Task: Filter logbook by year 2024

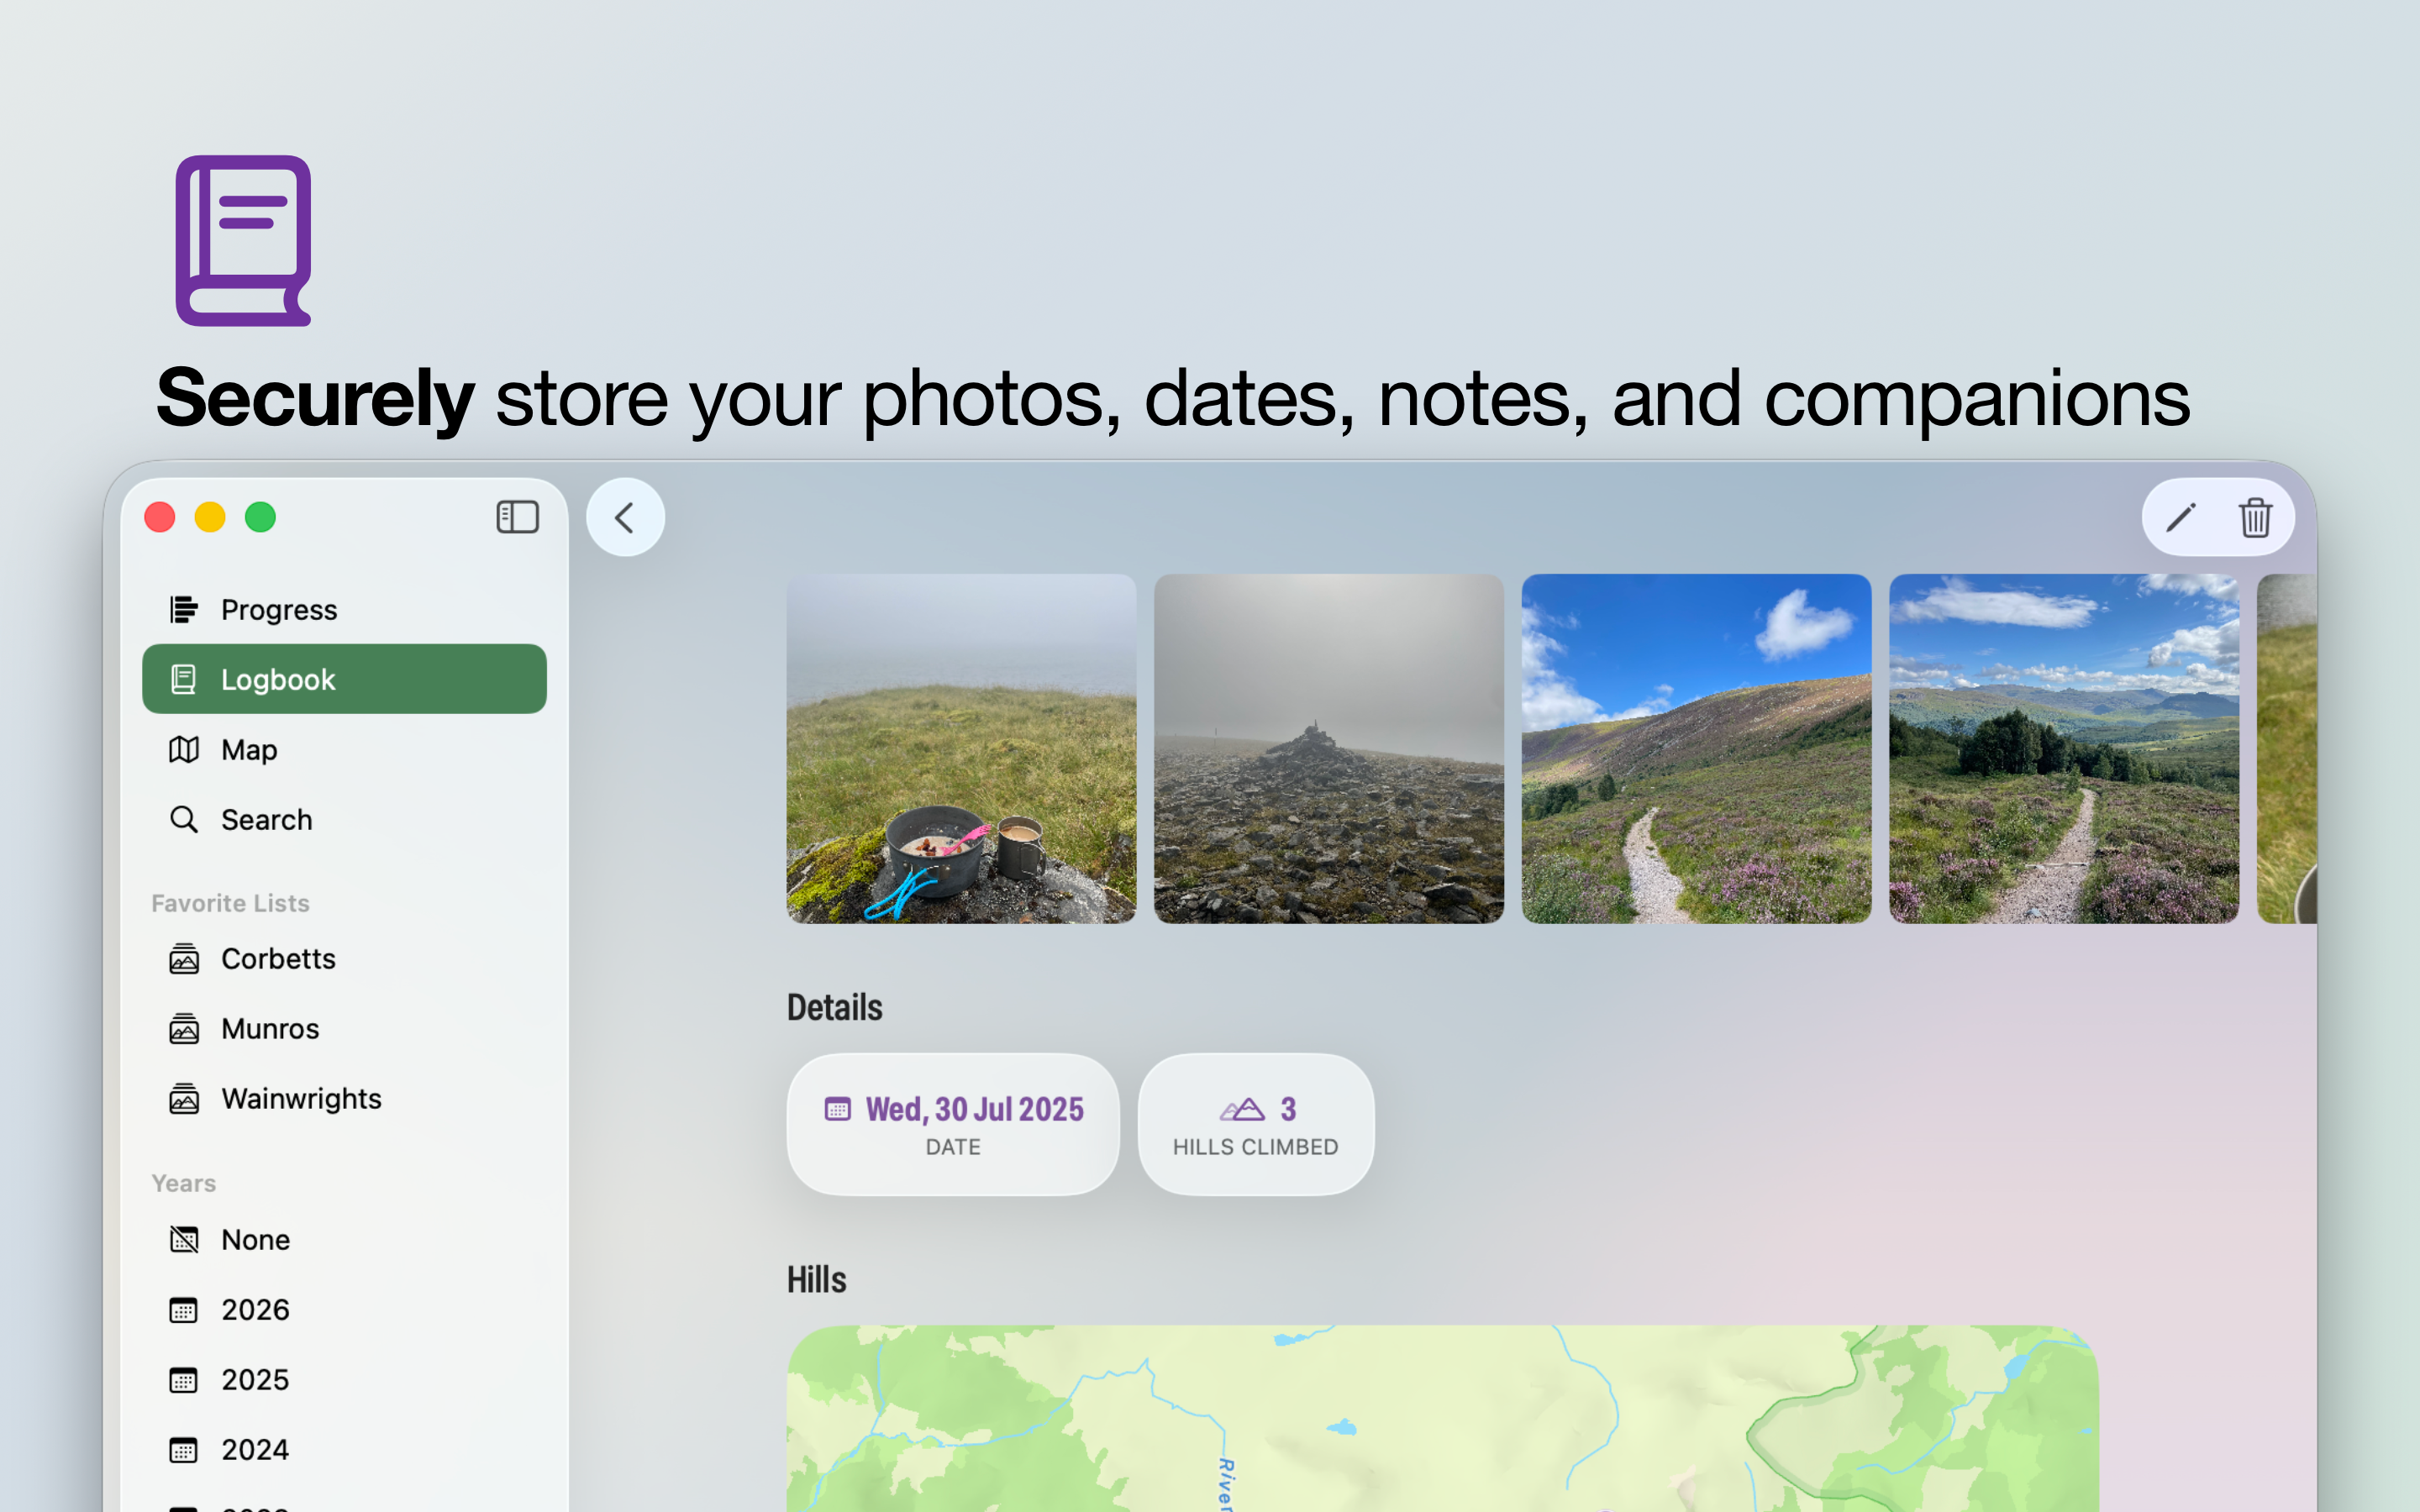Action: [x=344, y=1449]
